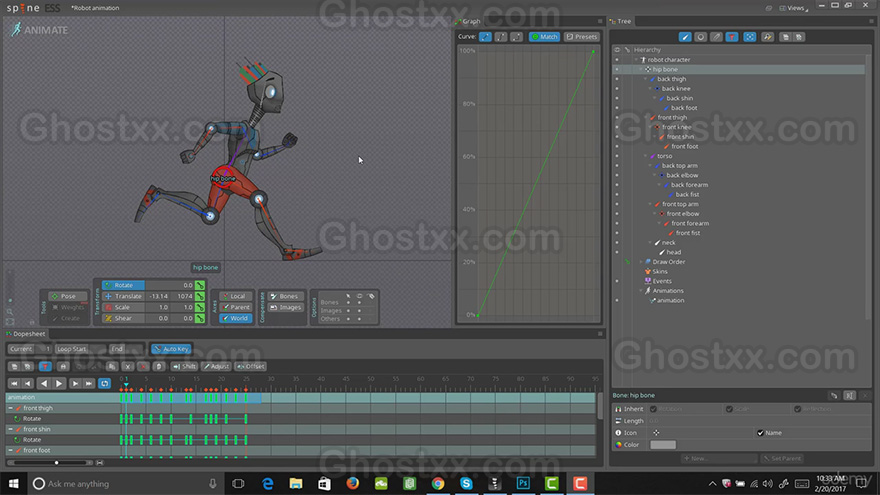Click the Scale key button in Transform

(x=200, y=308)
